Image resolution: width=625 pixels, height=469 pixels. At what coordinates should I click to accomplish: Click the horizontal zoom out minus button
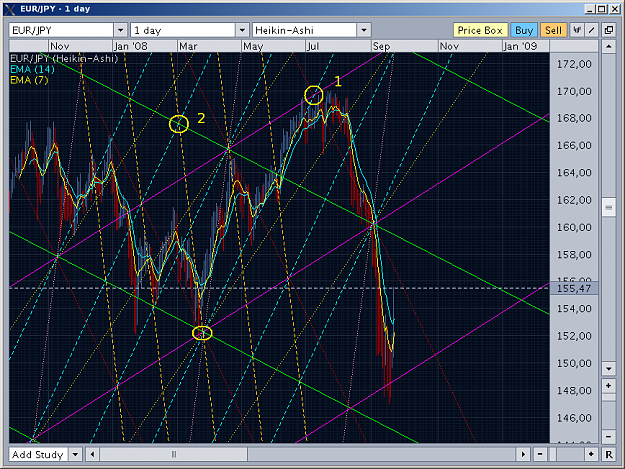click(x=540, y=454)
